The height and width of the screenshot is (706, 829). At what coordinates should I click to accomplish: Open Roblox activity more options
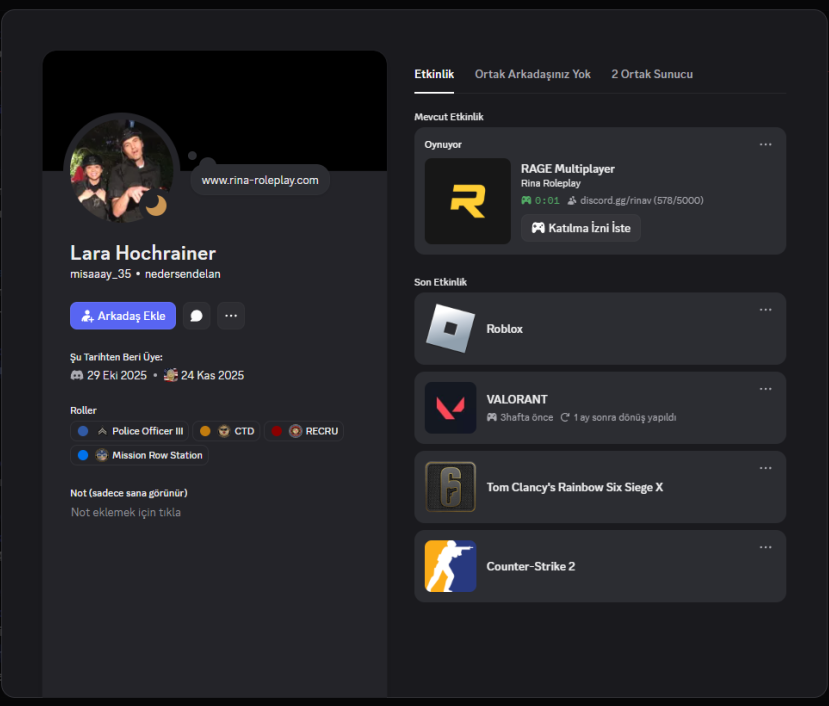(765, 310)
